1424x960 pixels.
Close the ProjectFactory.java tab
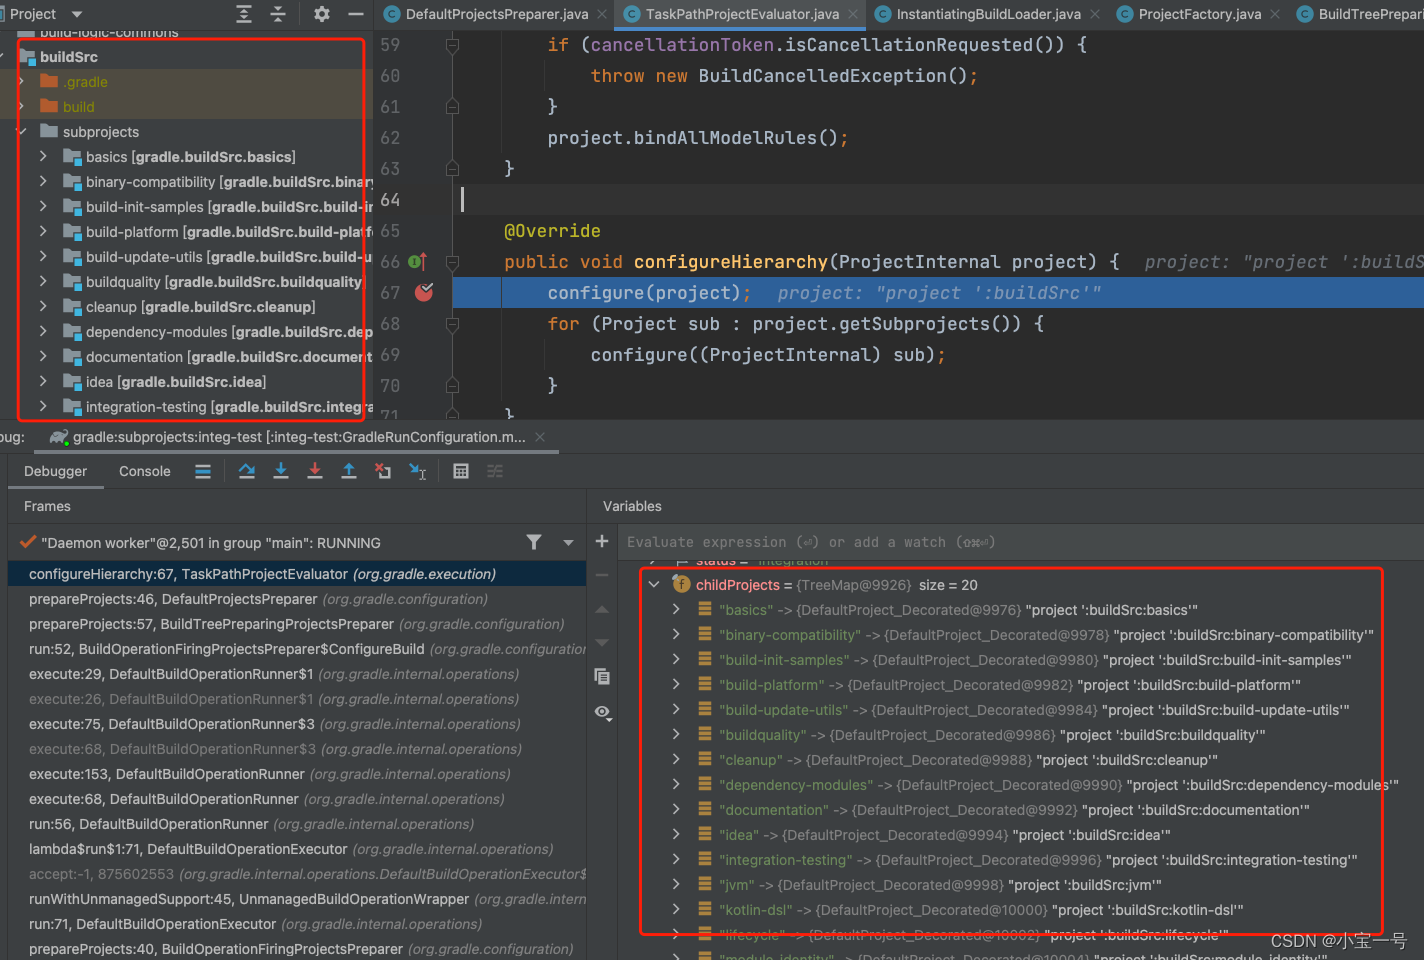tap(1274, 14)
